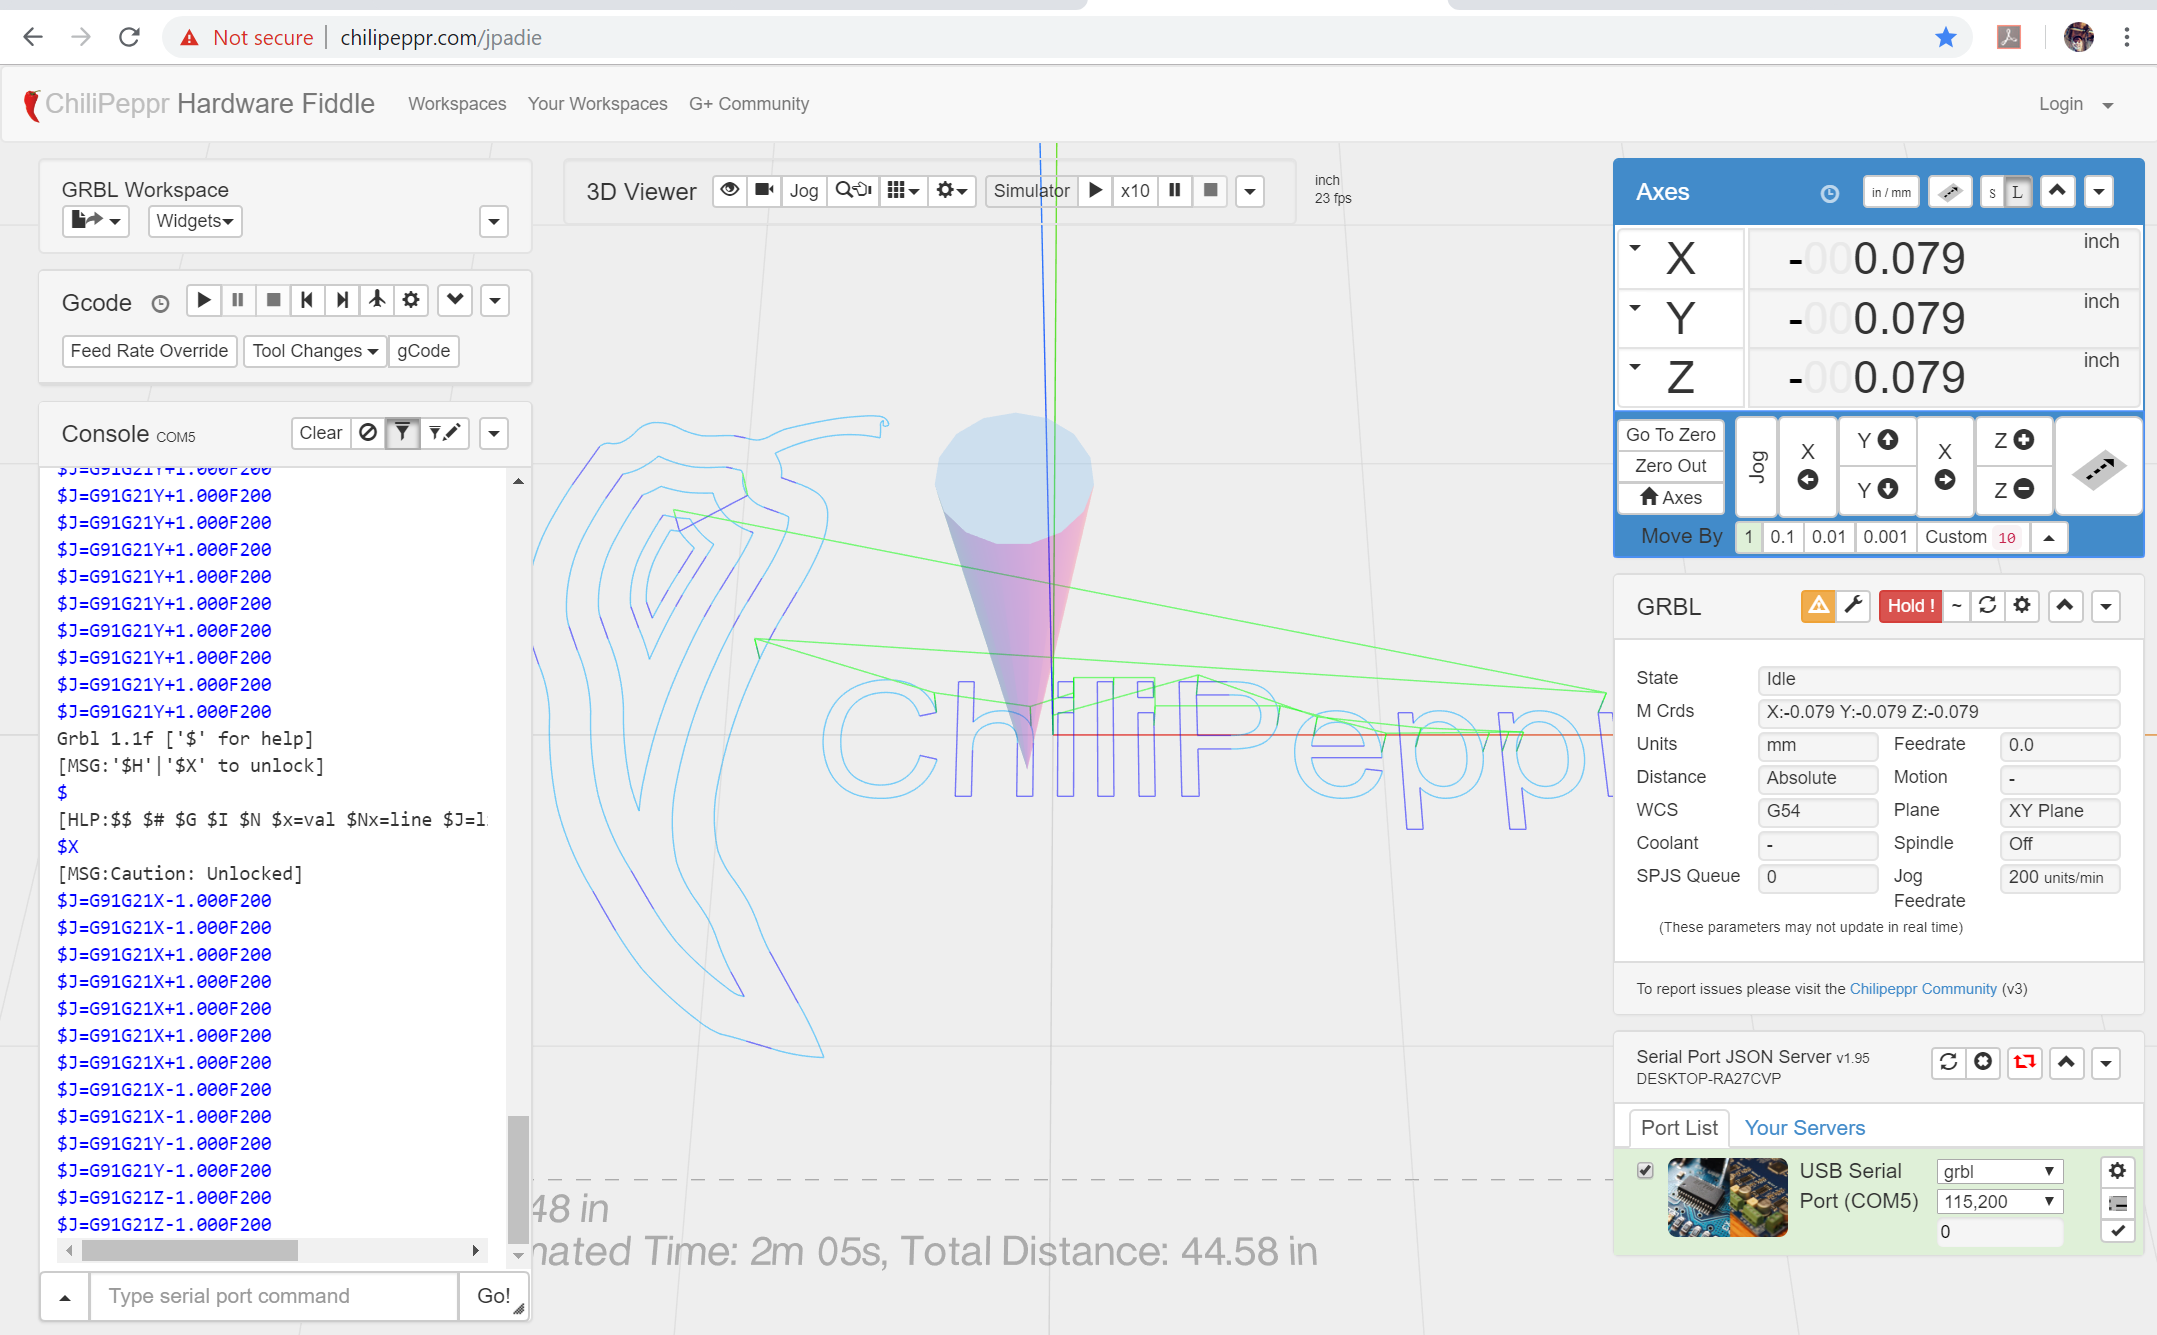Select Move By 0.1 increment
The width and height of the screenshot is (2157, 1335).
[x=1782, y=537]
